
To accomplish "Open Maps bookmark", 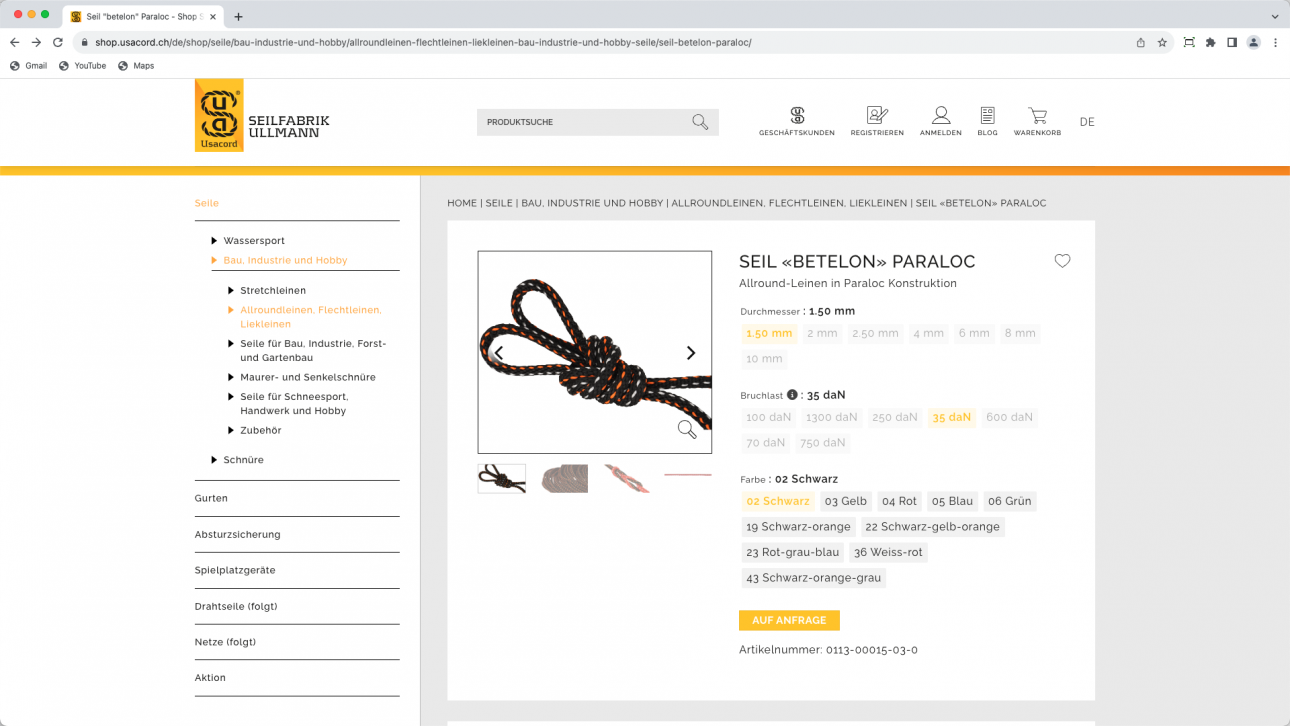I will (x=136, y=66).
